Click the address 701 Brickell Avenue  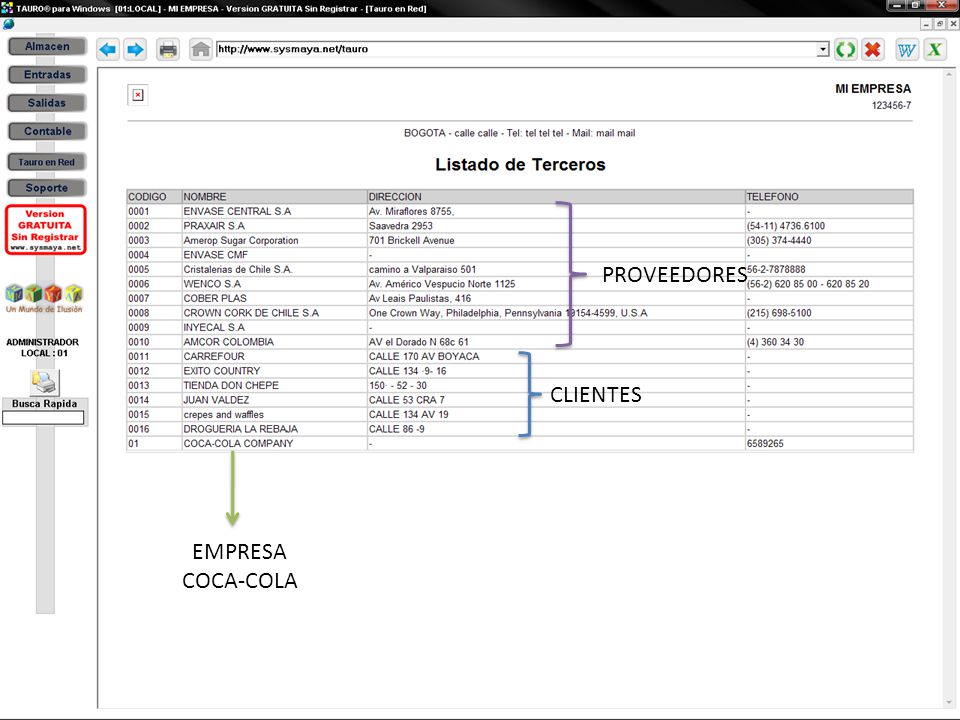(x=411, y=241)
